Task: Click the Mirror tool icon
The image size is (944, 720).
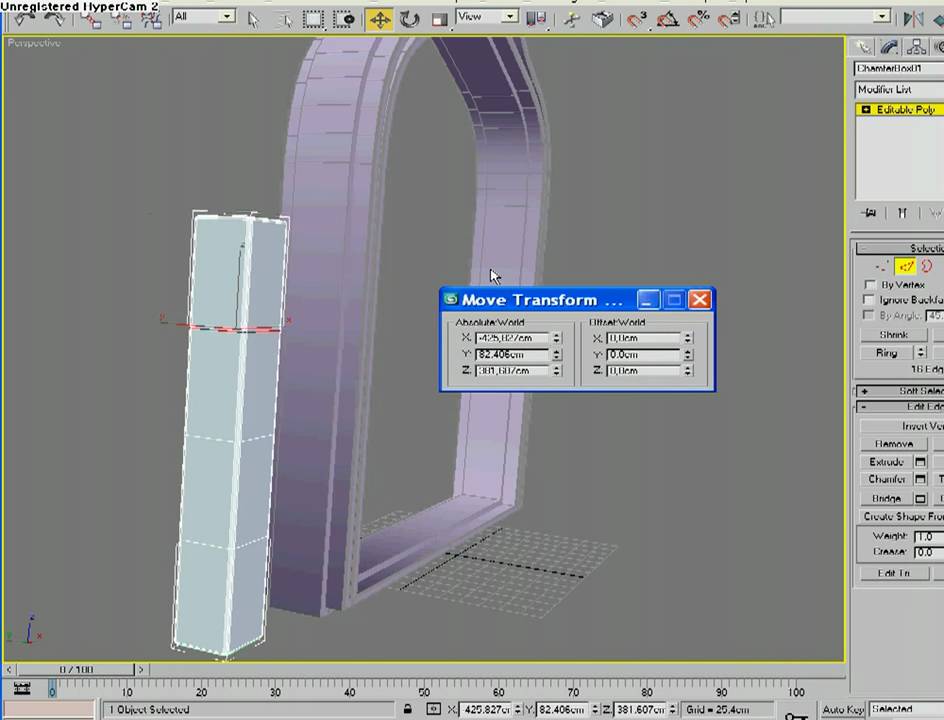Action: (x=913, y=19)
